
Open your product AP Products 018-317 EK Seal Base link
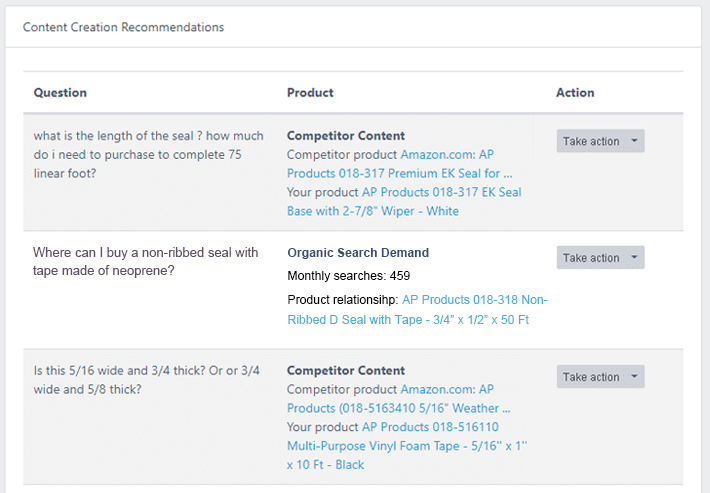(x=404, y=201)
